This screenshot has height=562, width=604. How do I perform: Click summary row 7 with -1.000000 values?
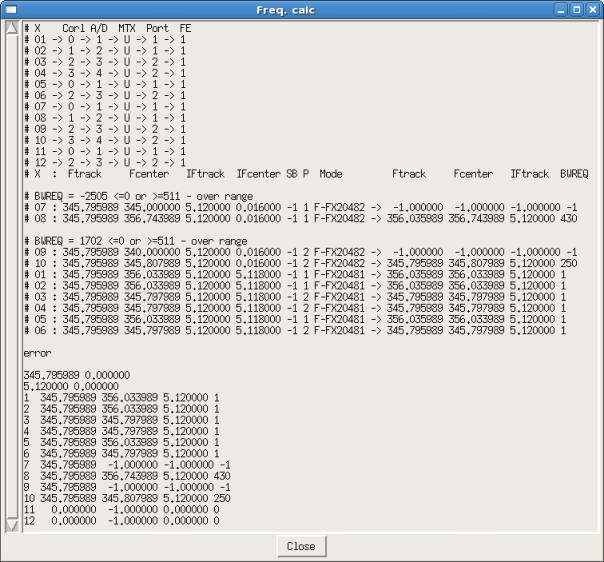point(127,464)
